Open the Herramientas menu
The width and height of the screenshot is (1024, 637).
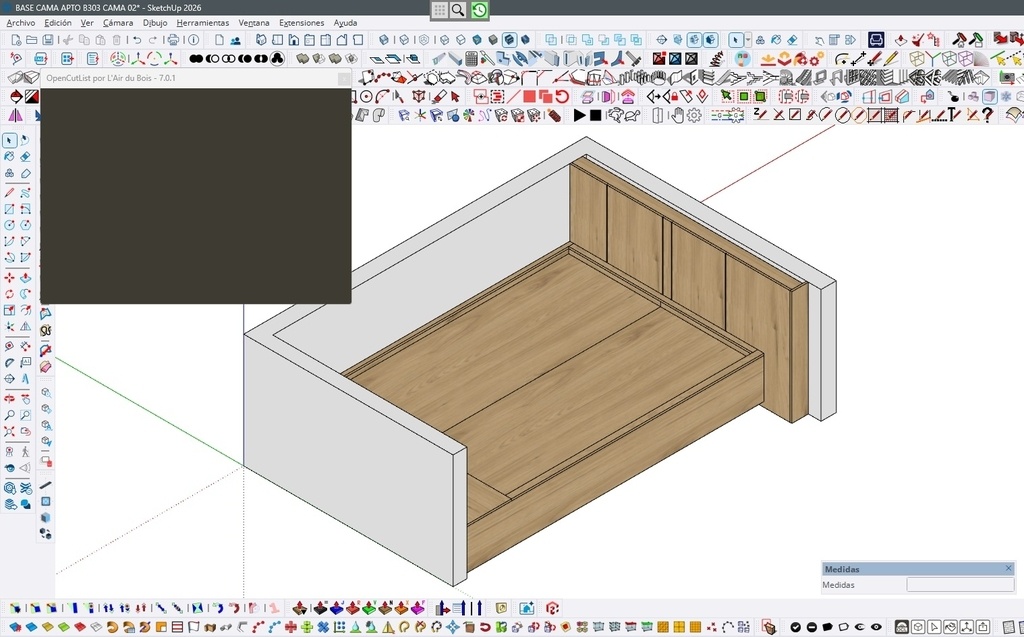pyautogui.click(x=202, y=22)
